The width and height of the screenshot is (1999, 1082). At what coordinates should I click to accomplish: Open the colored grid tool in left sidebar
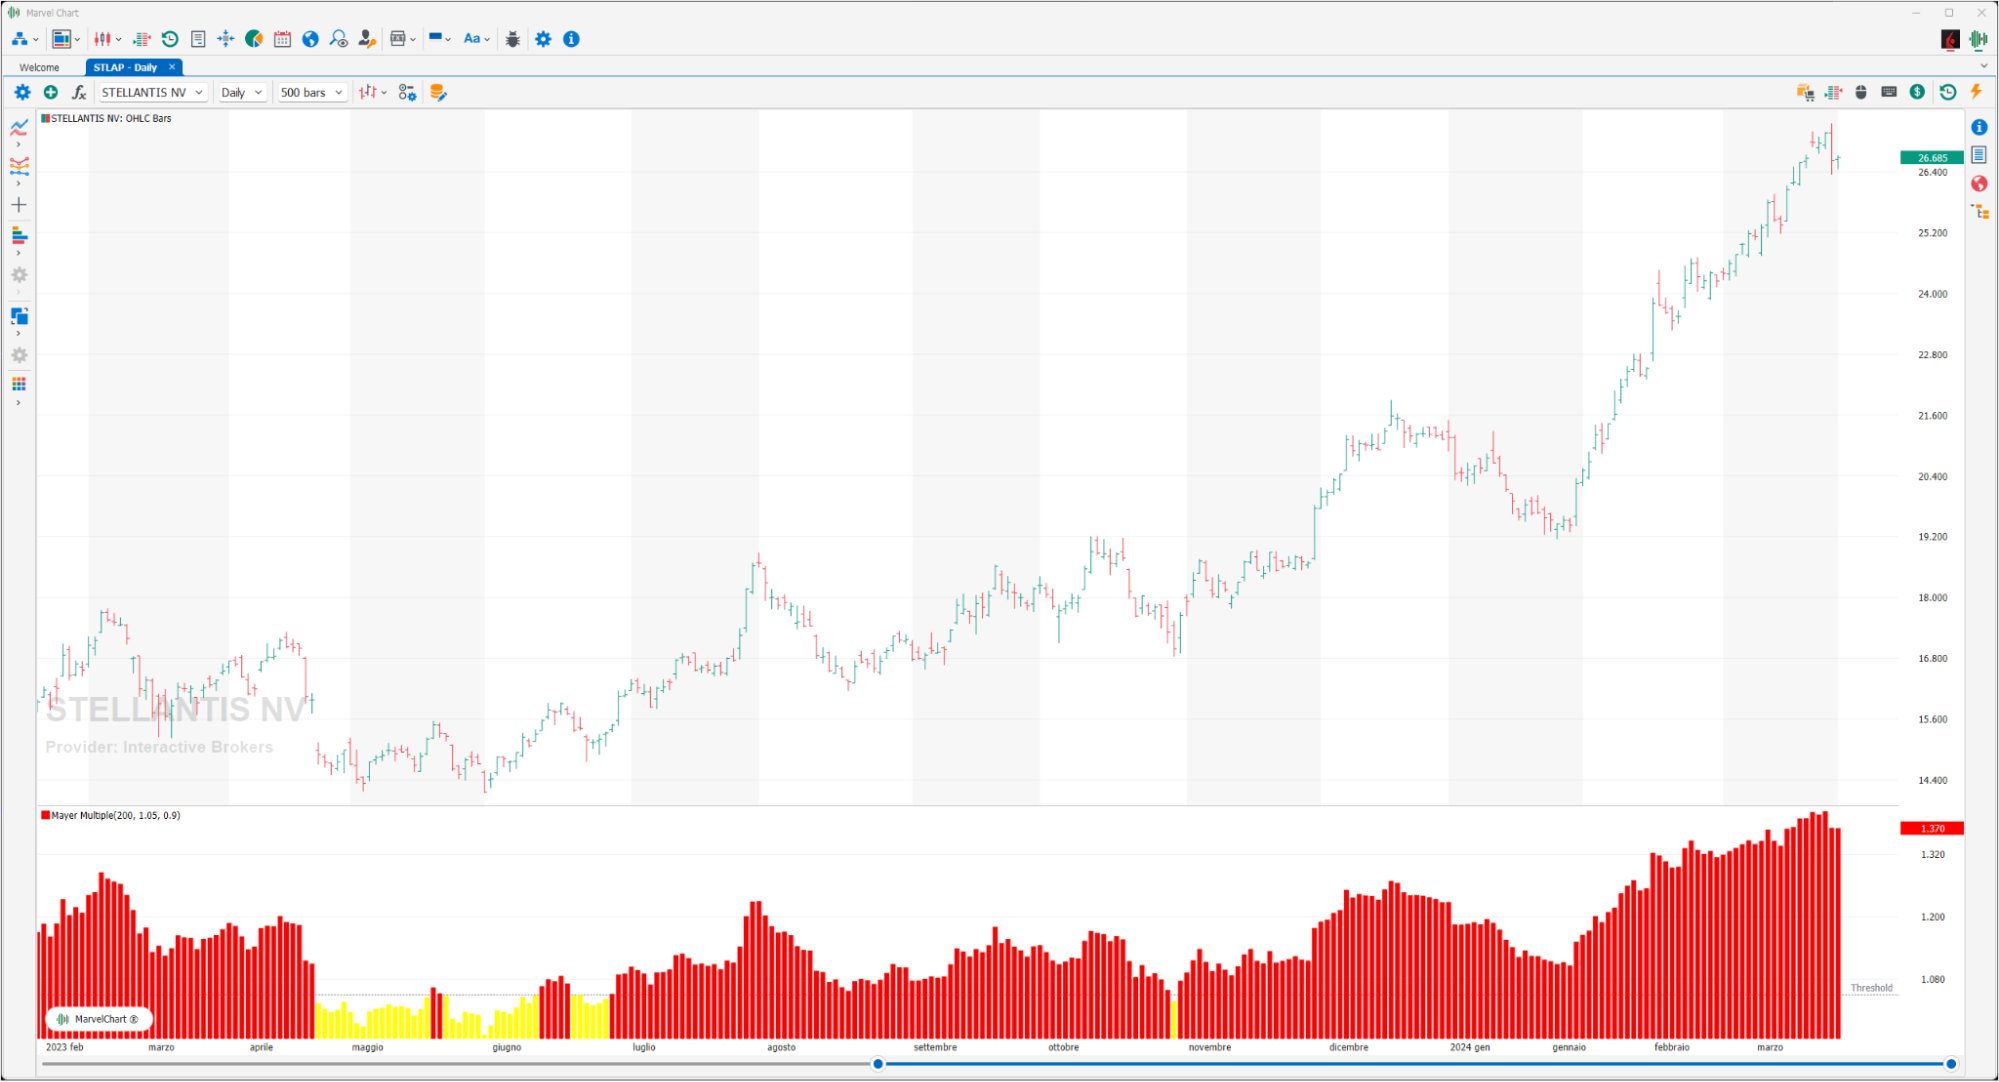point(19,384)
